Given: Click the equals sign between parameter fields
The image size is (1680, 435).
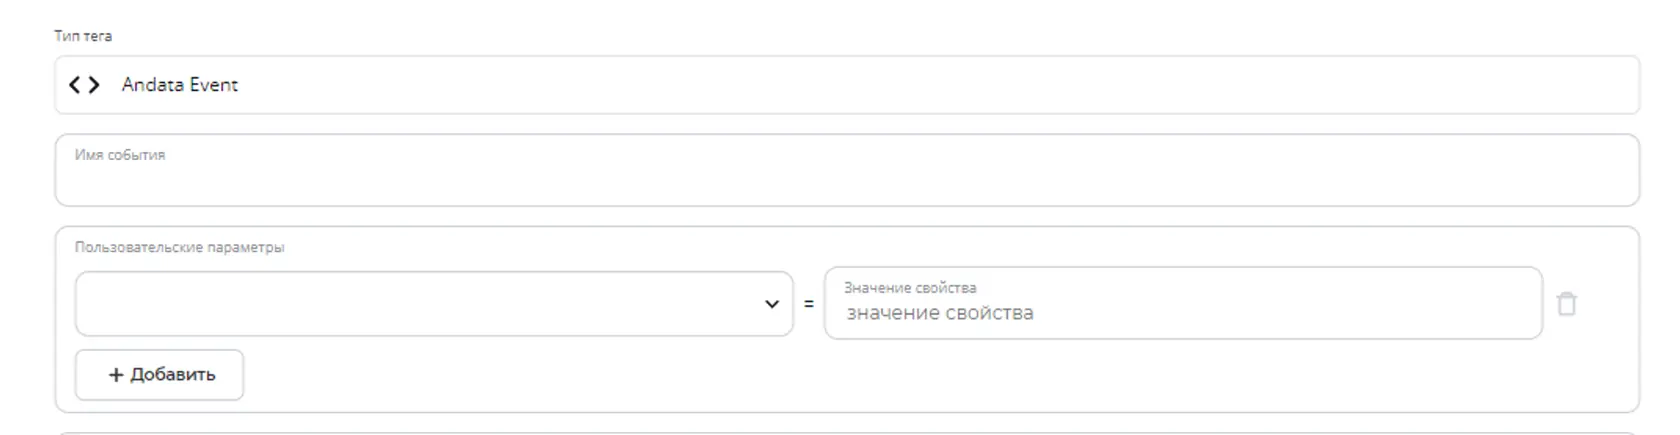Looking at the screenshot, I should coord(809,304).
